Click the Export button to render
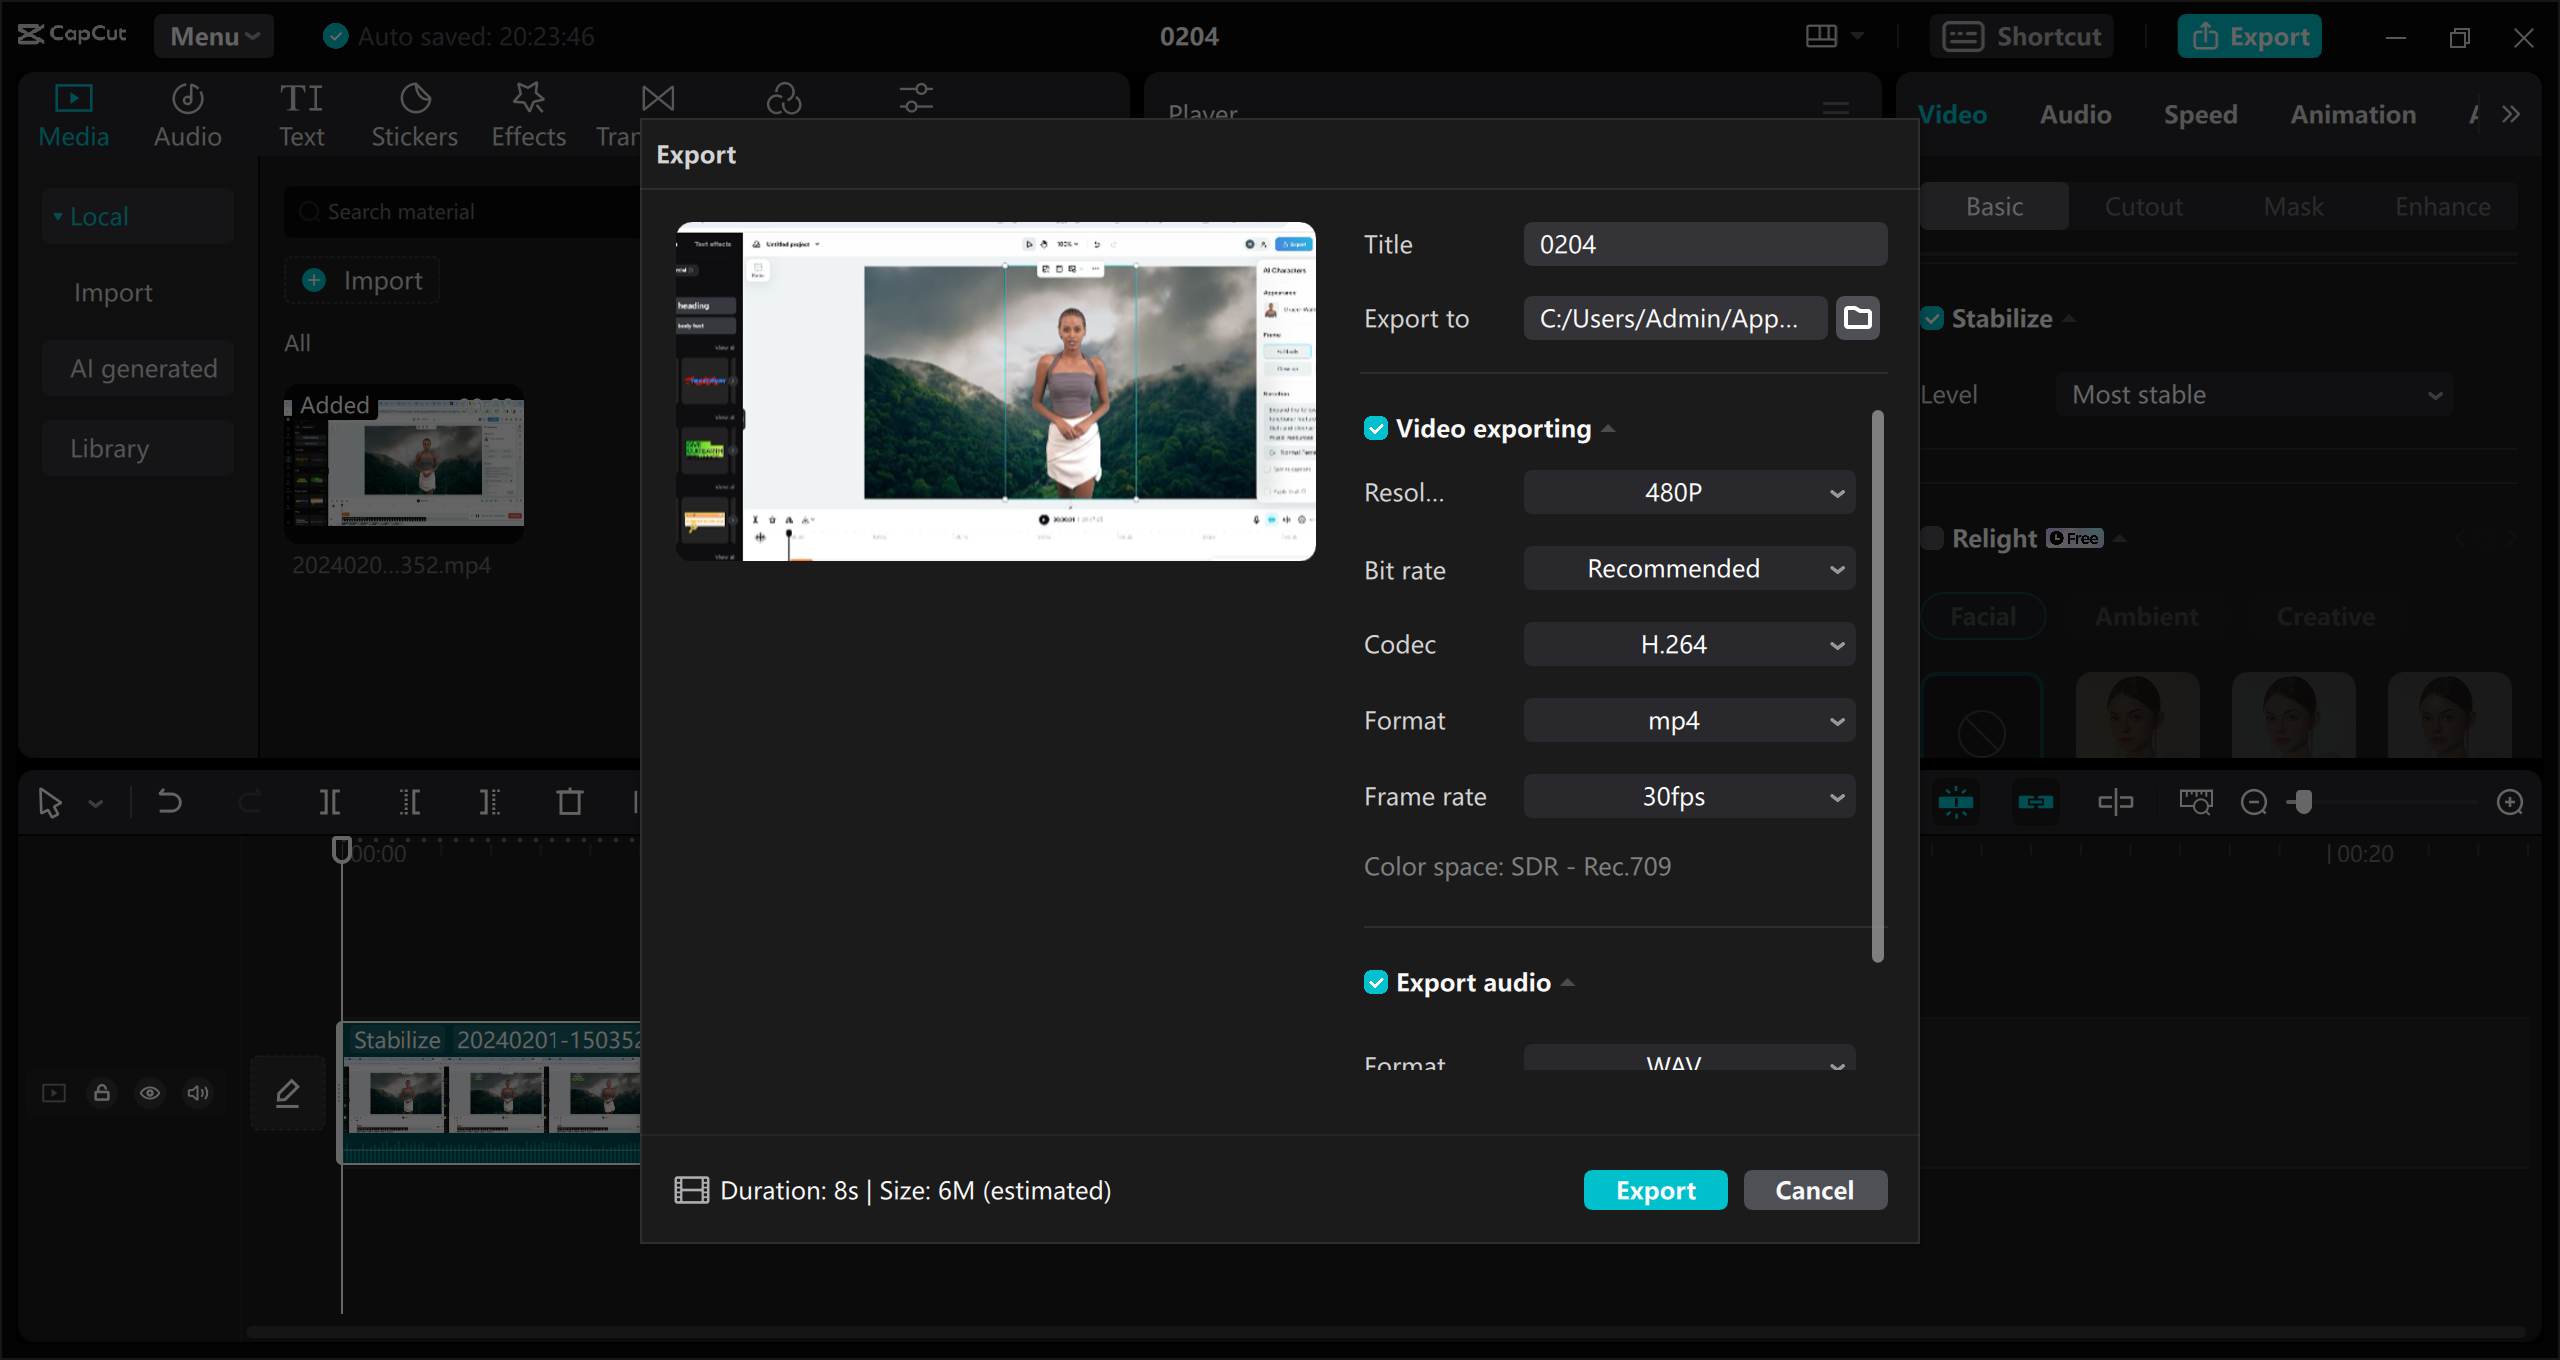The image size is (2560, 1360). tap(1656, 1189)
